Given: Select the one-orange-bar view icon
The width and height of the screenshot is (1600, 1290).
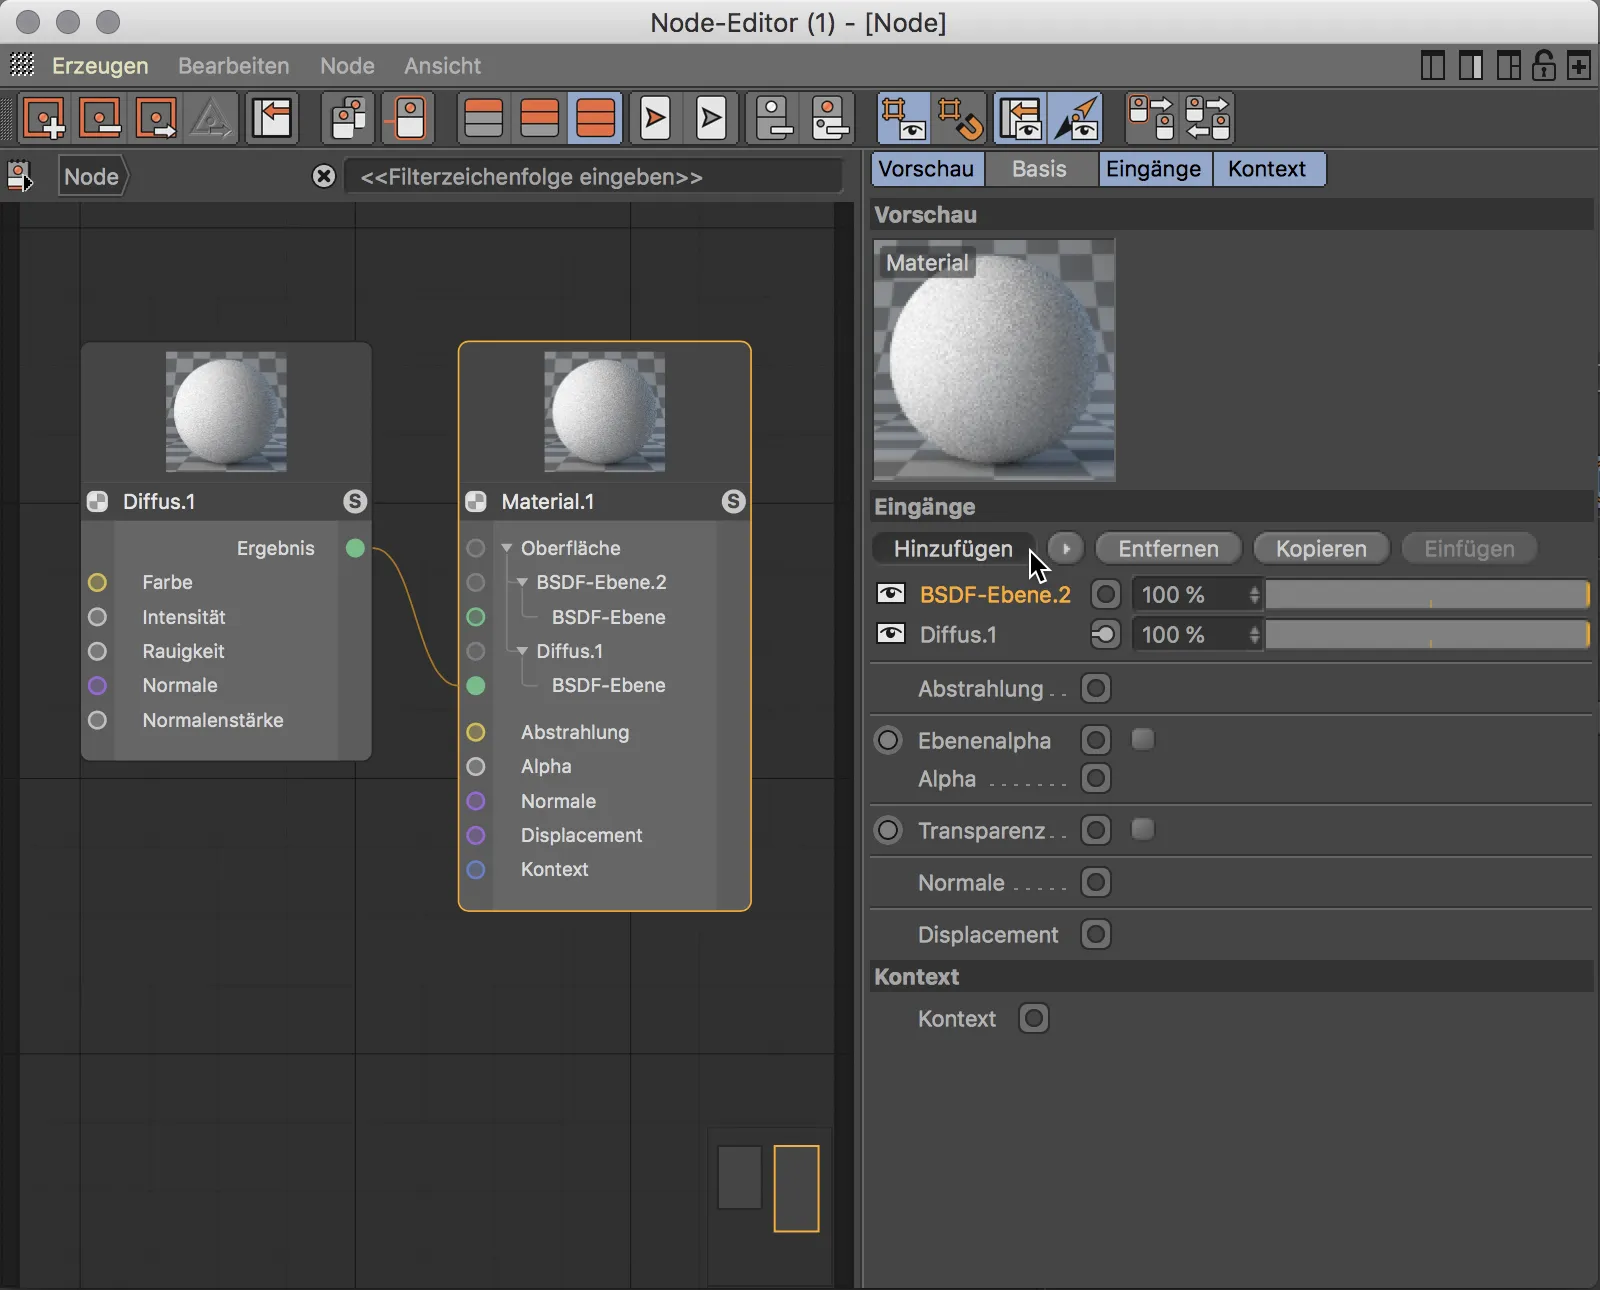Looking at the screenshot, I should click(484, 119).
